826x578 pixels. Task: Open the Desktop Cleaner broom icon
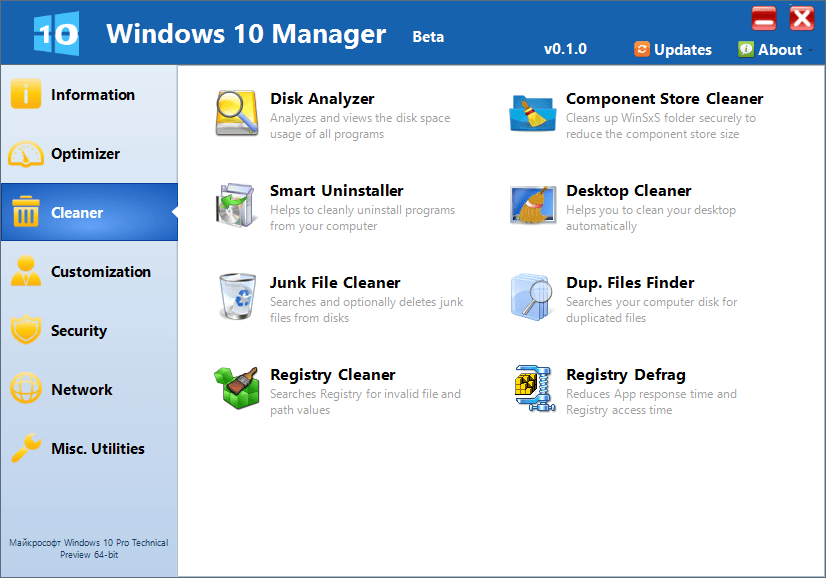(x=533, y=205)
